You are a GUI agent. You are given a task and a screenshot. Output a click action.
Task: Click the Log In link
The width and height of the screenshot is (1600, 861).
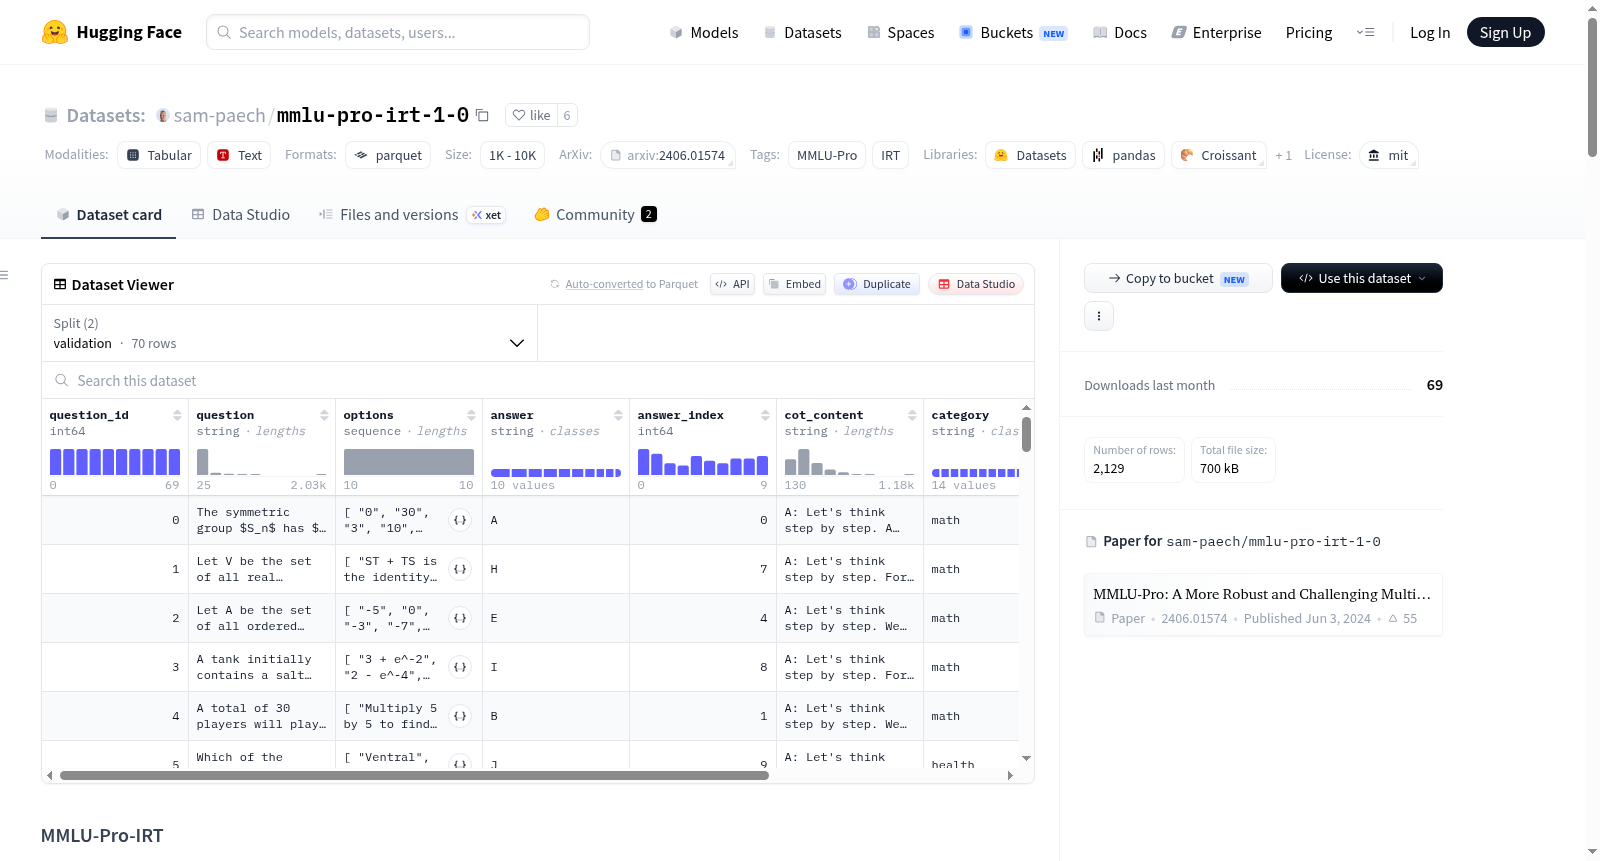click(x=1429, y=32)
